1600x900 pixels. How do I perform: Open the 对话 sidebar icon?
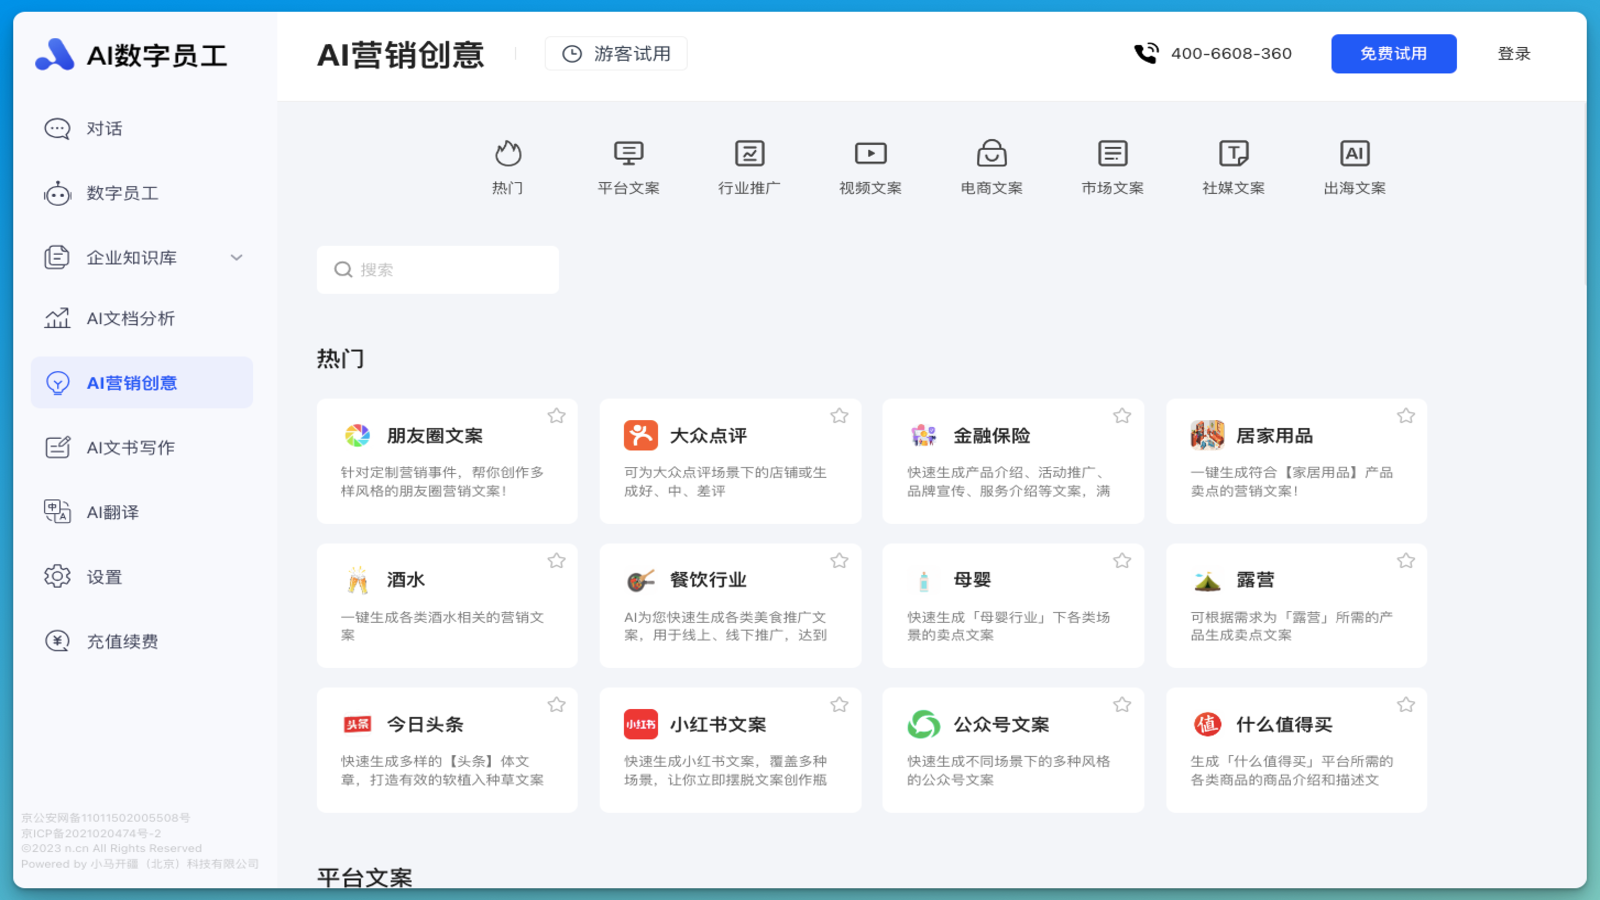57,128
